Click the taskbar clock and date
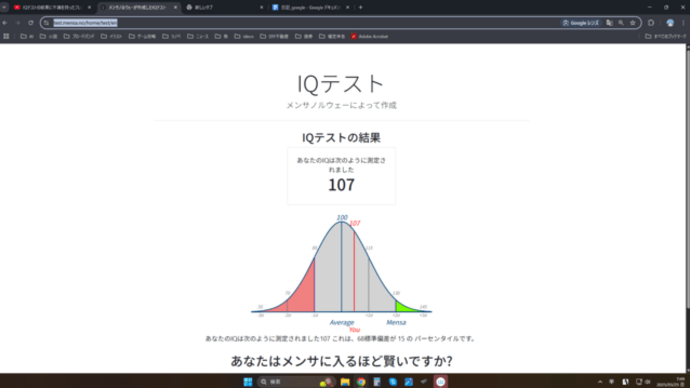Screen dimensions: 690x388 (x=671, y=382)
